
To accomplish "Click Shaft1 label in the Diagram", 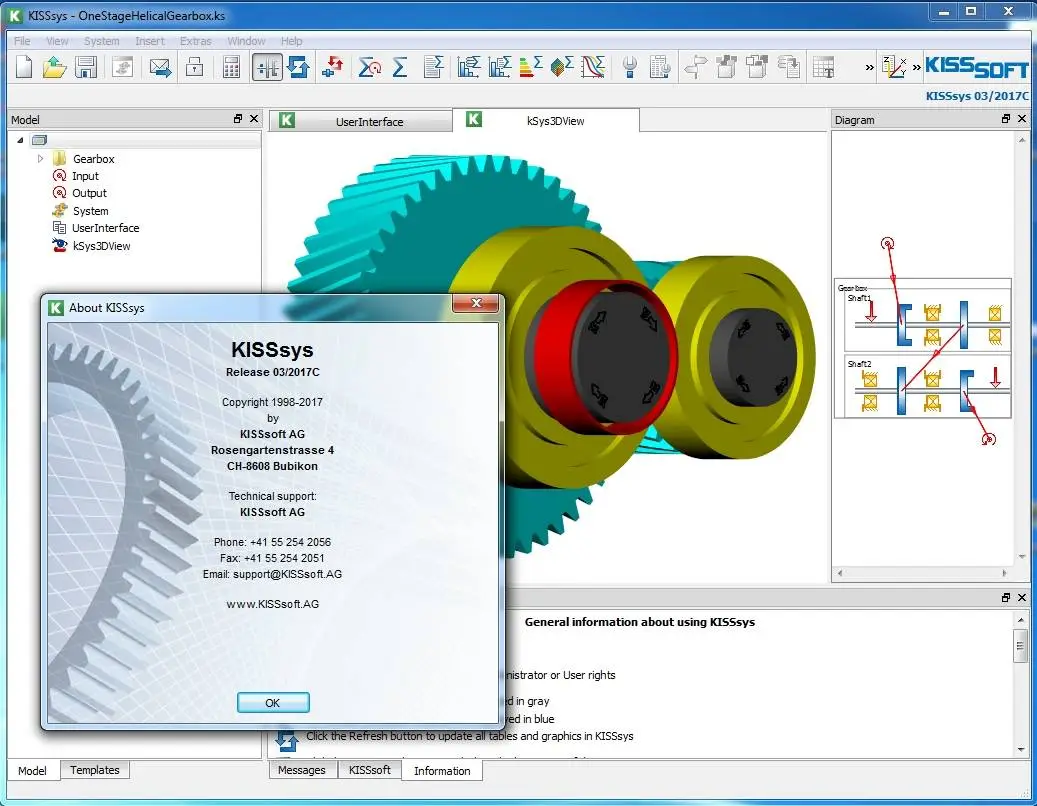I will [x=859, y=298].
